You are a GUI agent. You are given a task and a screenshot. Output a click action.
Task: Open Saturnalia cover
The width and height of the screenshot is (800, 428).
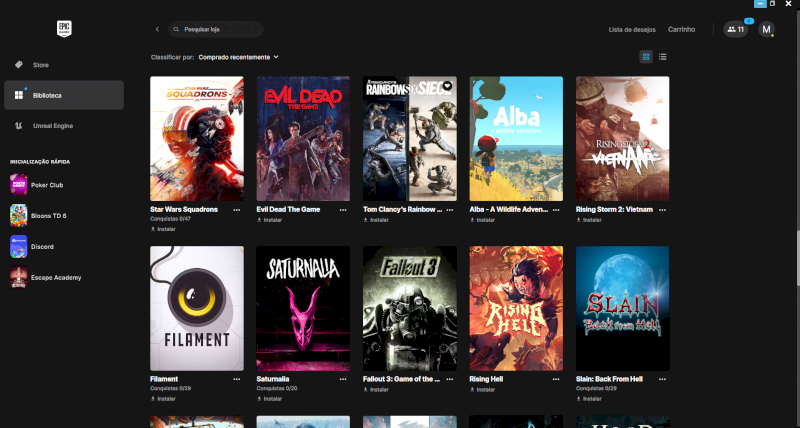coord(303,308)
